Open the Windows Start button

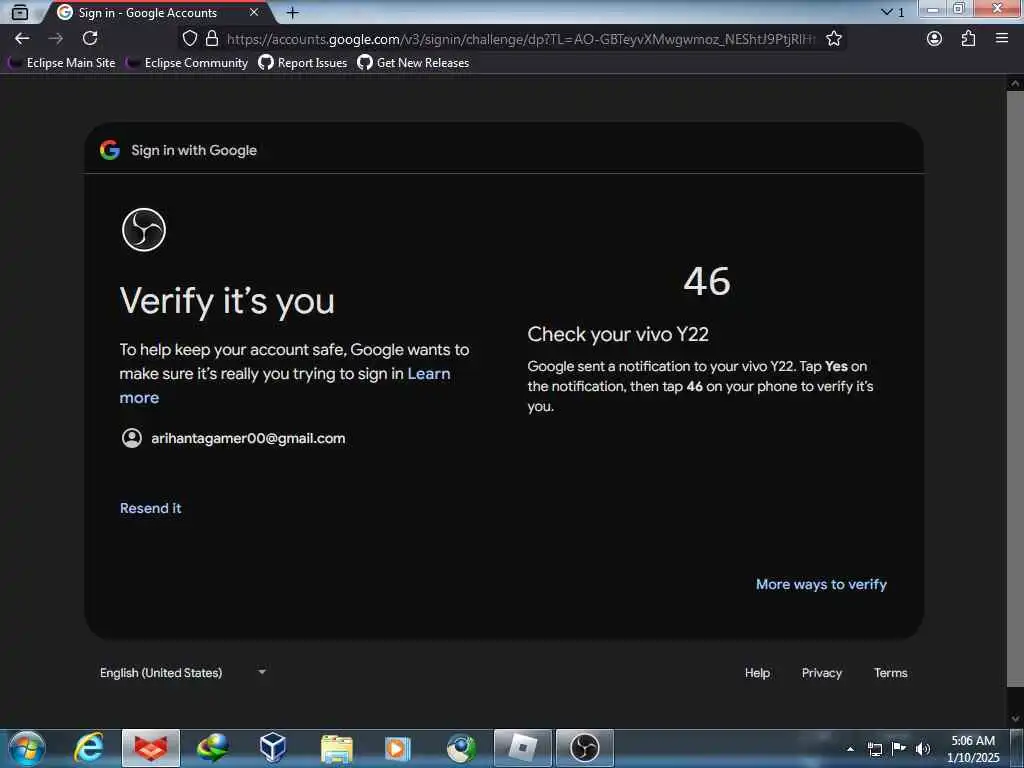[27, 748]
